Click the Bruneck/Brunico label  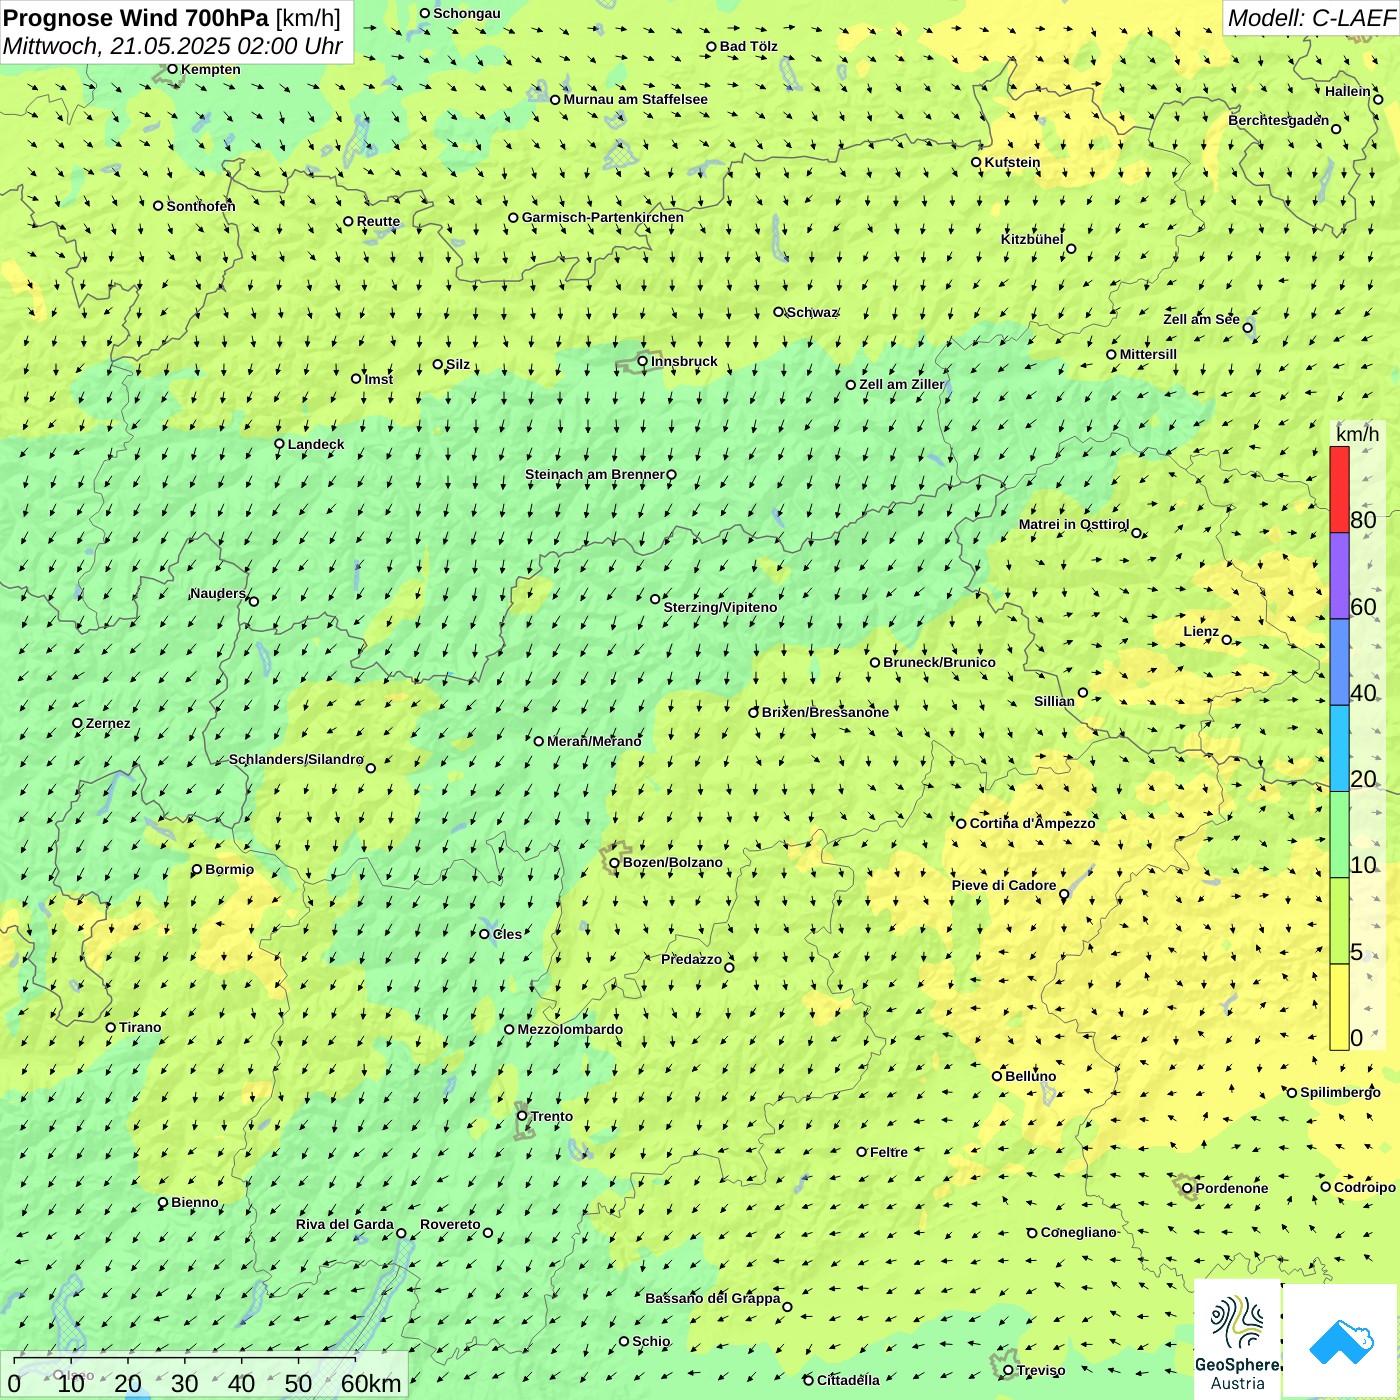tap(939, 662)
